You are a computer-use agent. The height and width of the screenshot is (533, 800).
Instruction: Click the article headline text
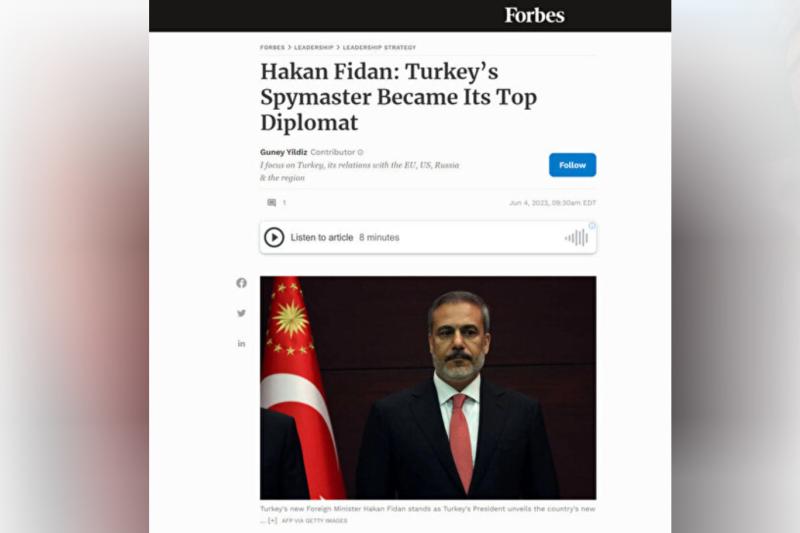398,97
